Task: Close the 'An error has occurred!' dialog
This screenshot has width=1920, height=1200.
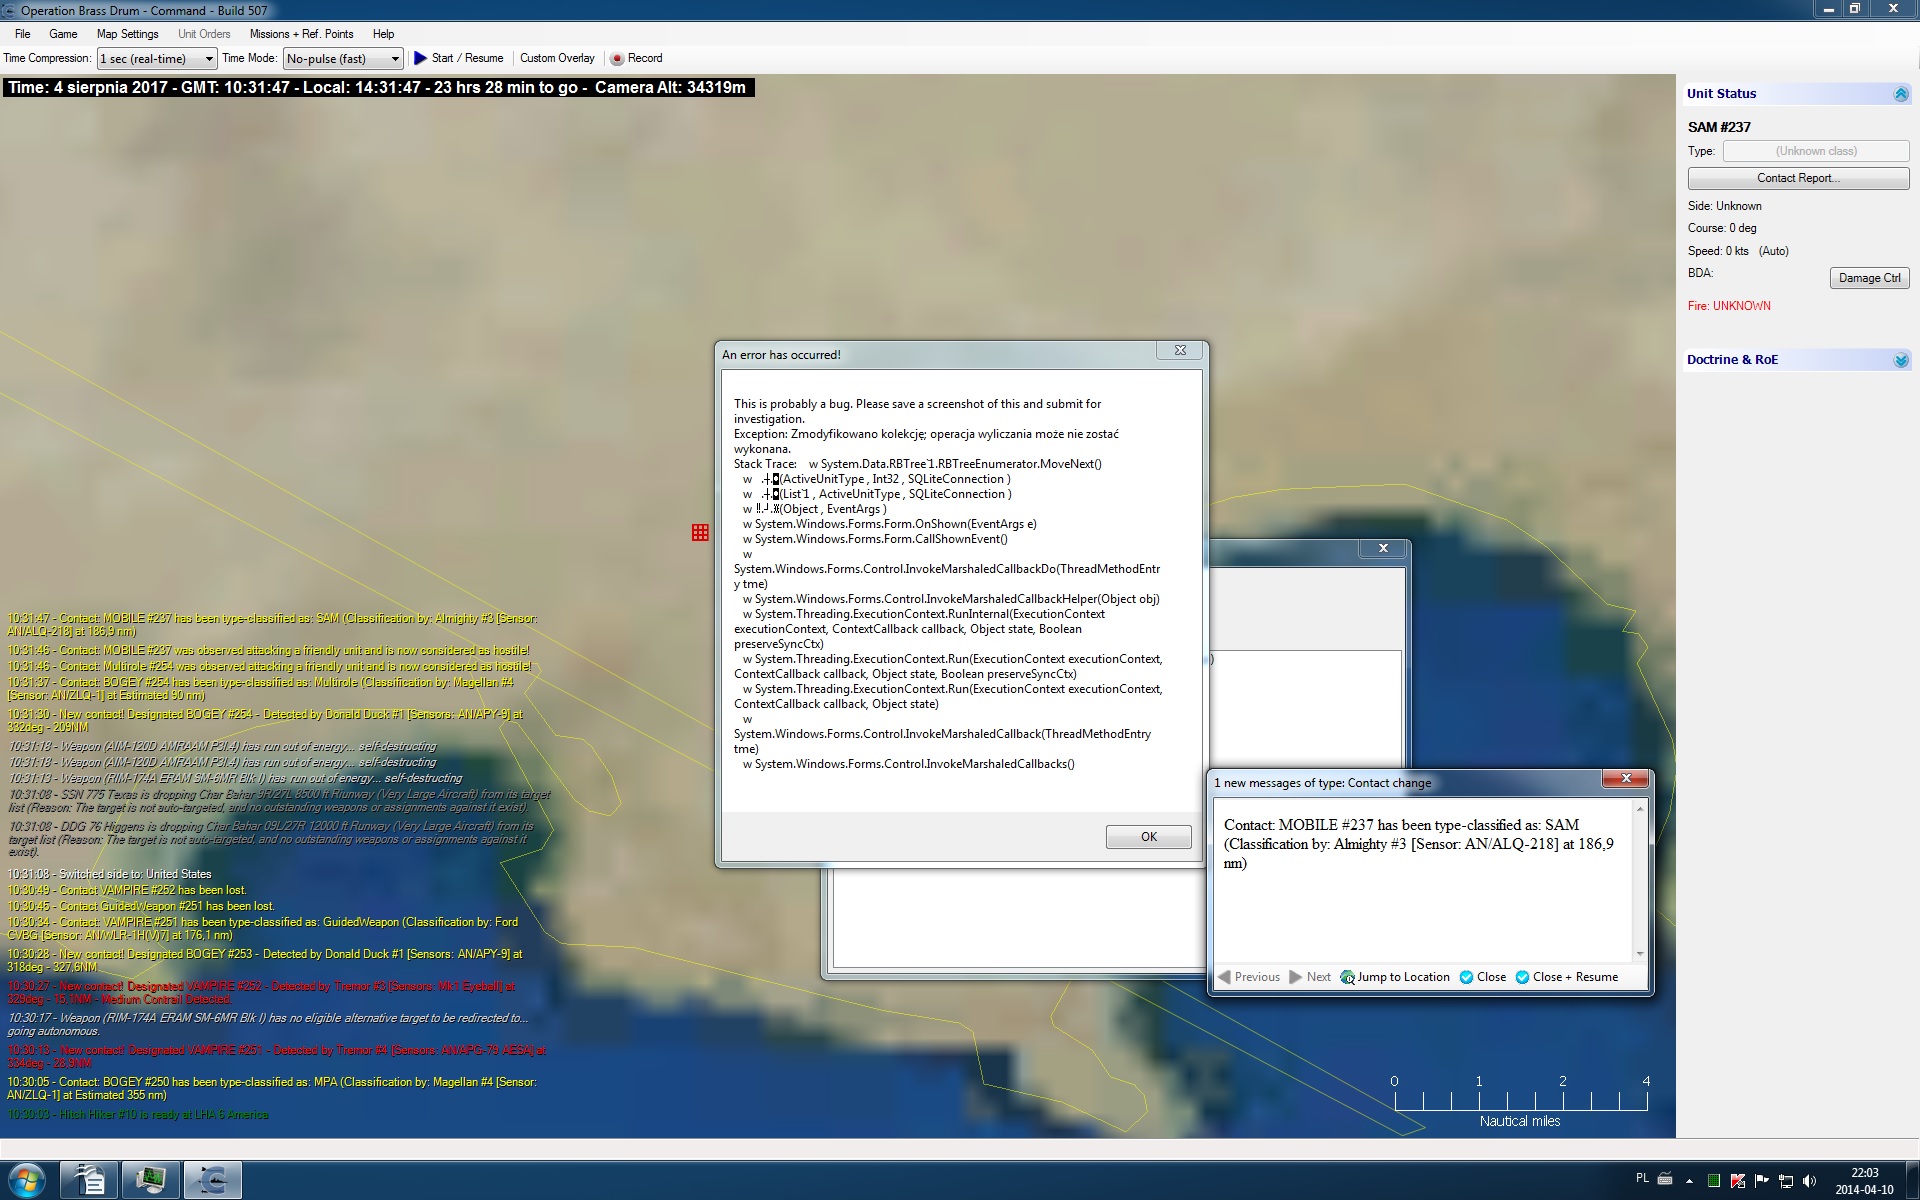Action: pyautogui.click(x=1180, y=350)
